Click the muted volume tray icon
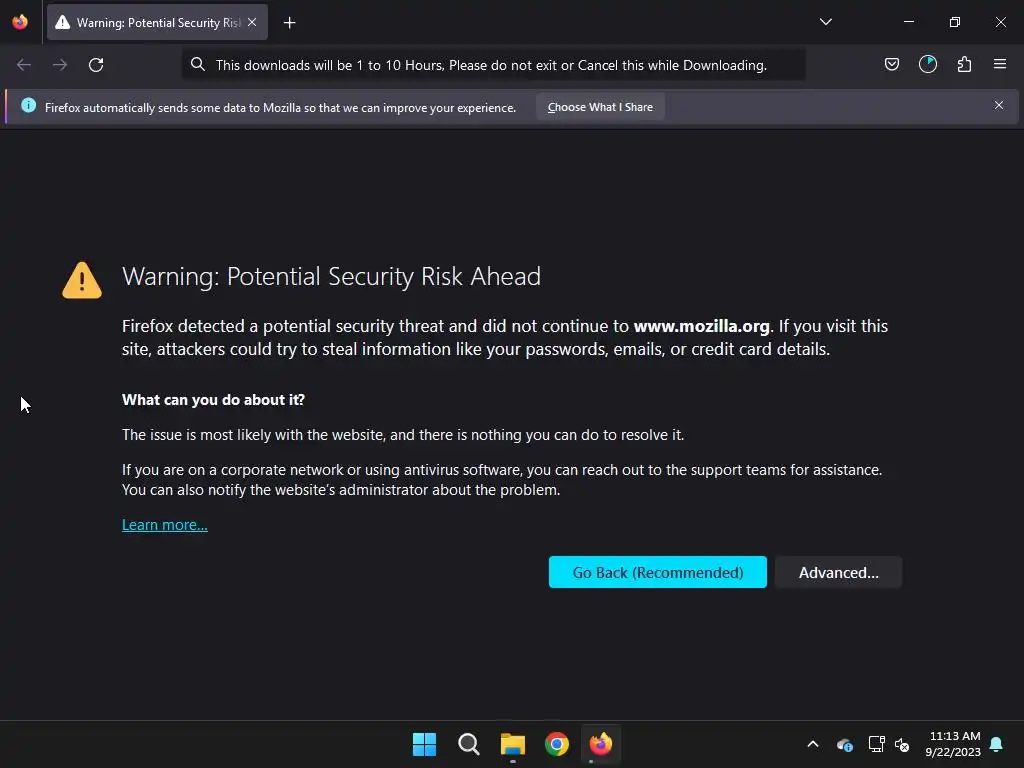This screenshot has width=1024, height=768. tap(902, 744)
